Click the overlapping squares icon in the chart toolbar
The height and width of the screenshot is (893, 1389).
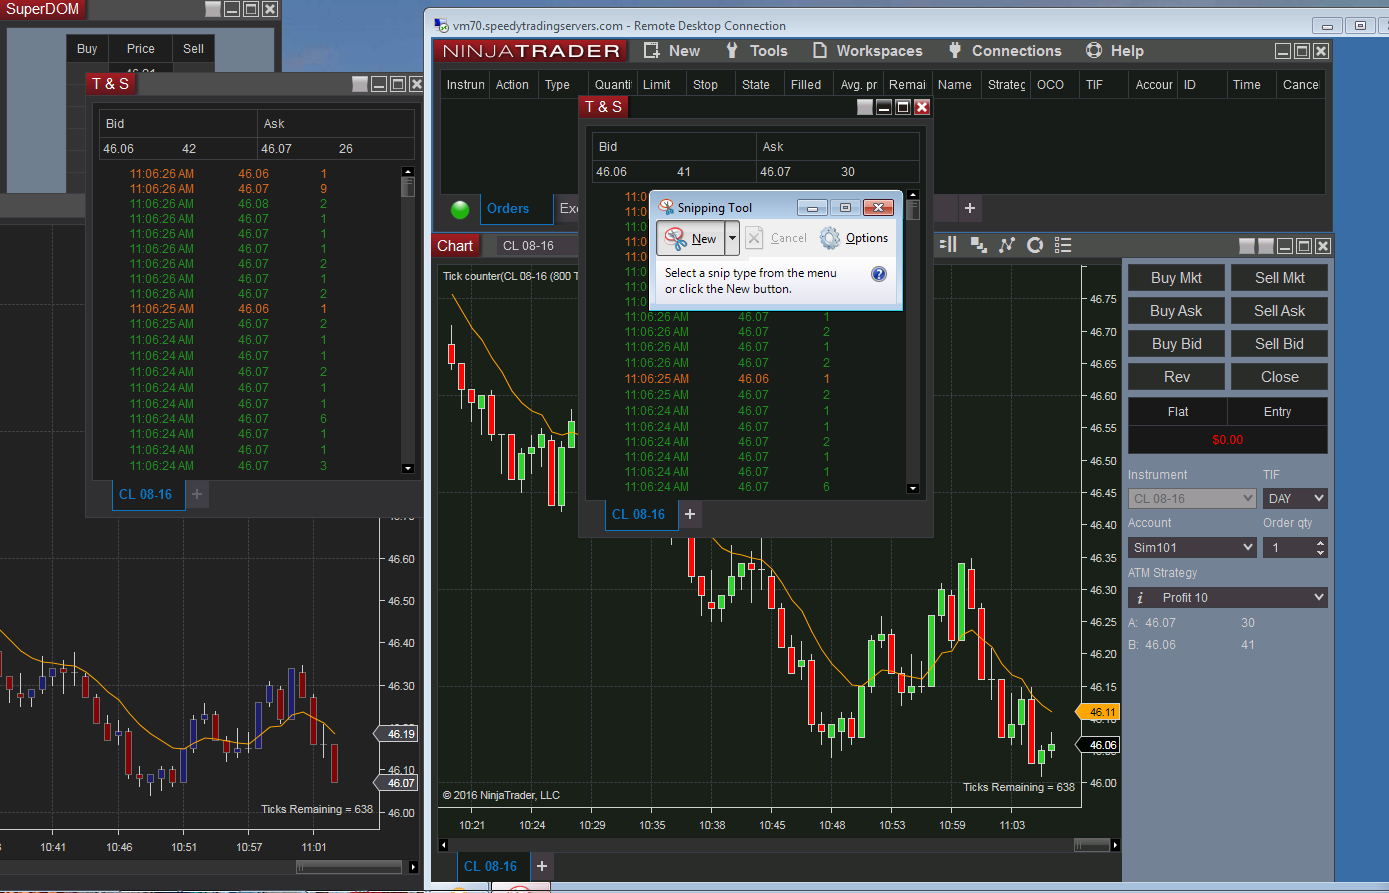tap(978, 245)
